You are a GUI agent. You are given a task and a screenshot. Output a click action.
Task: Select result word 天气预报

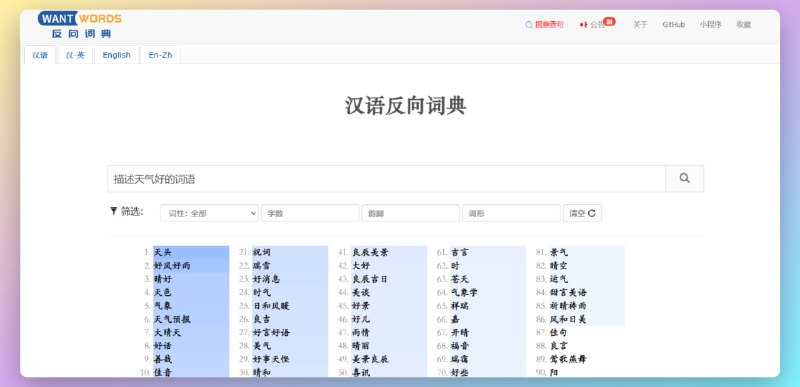point(172,319)
